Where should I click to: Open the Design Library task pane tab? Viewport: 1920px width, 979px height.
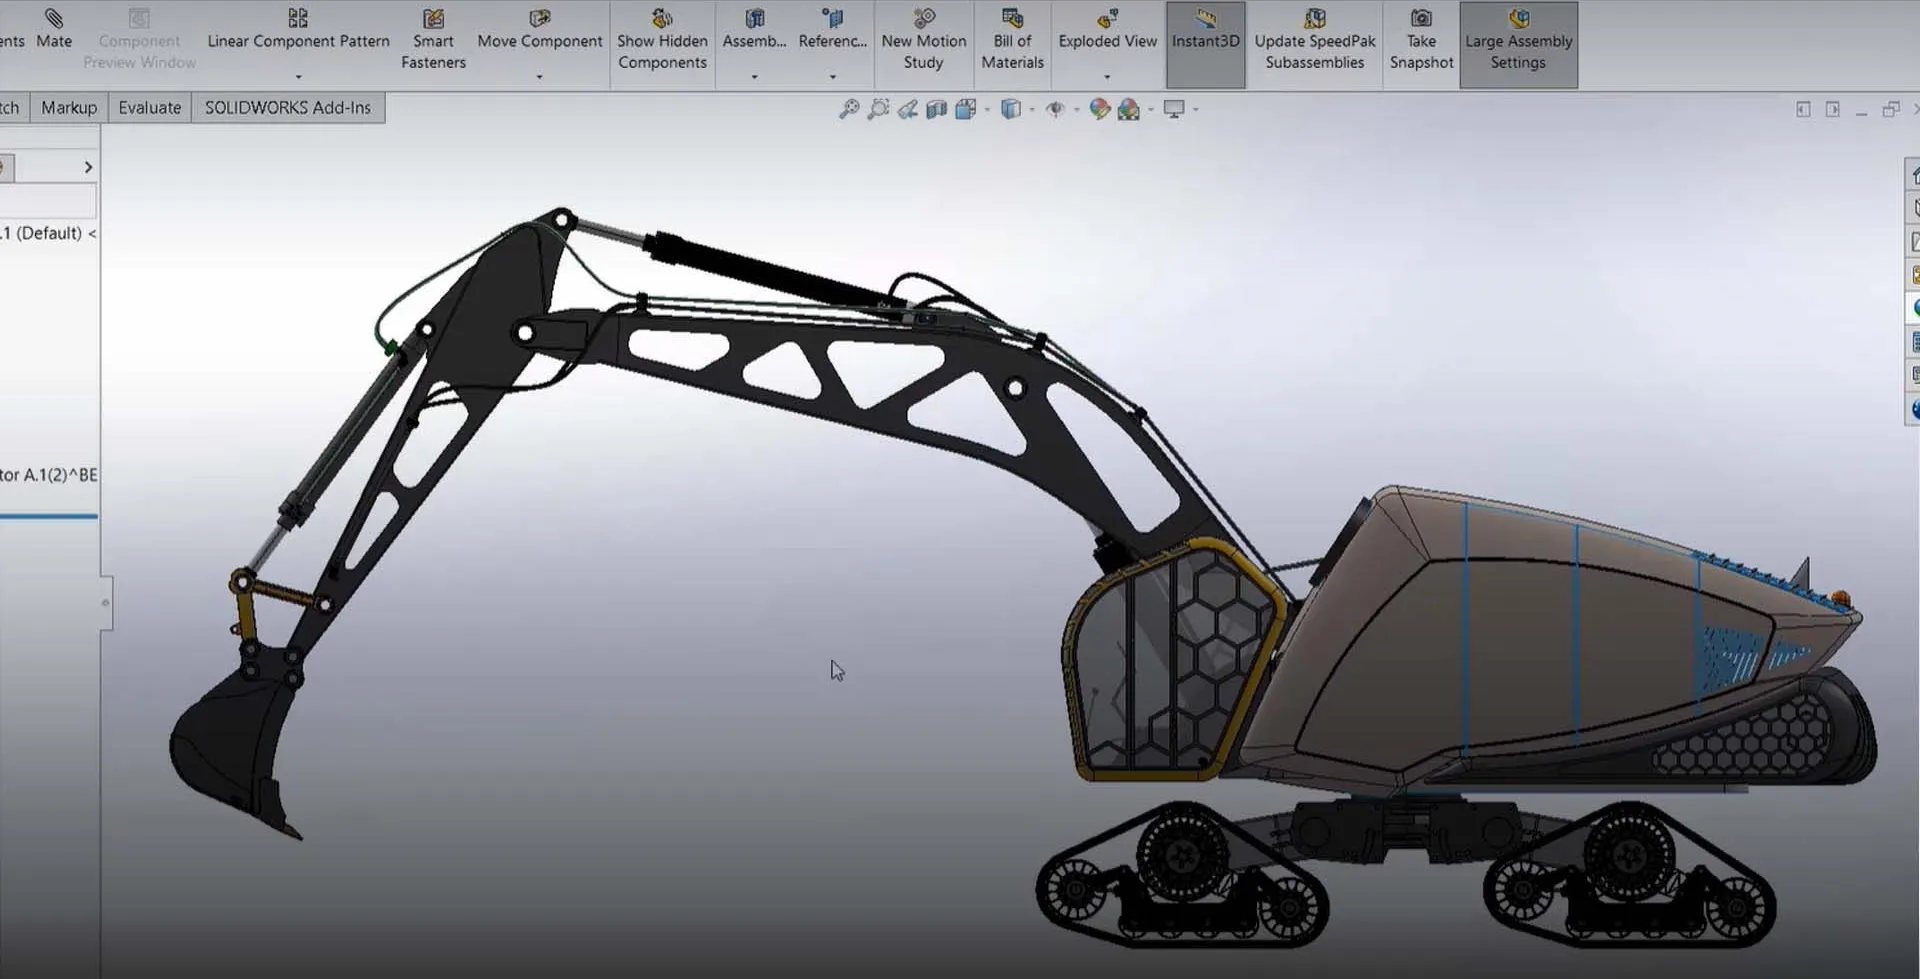click(x=1914, y=208)
